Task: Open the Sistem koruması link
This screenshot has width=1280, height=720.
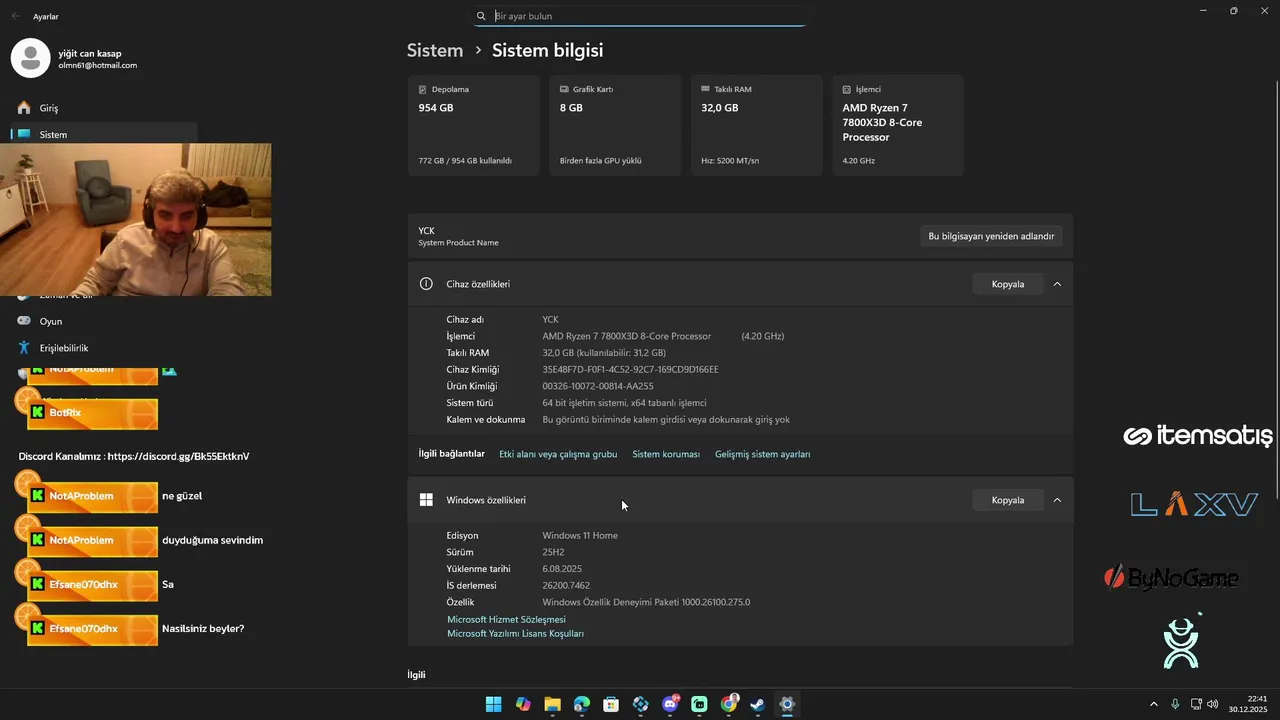Action: pos(666,454)
